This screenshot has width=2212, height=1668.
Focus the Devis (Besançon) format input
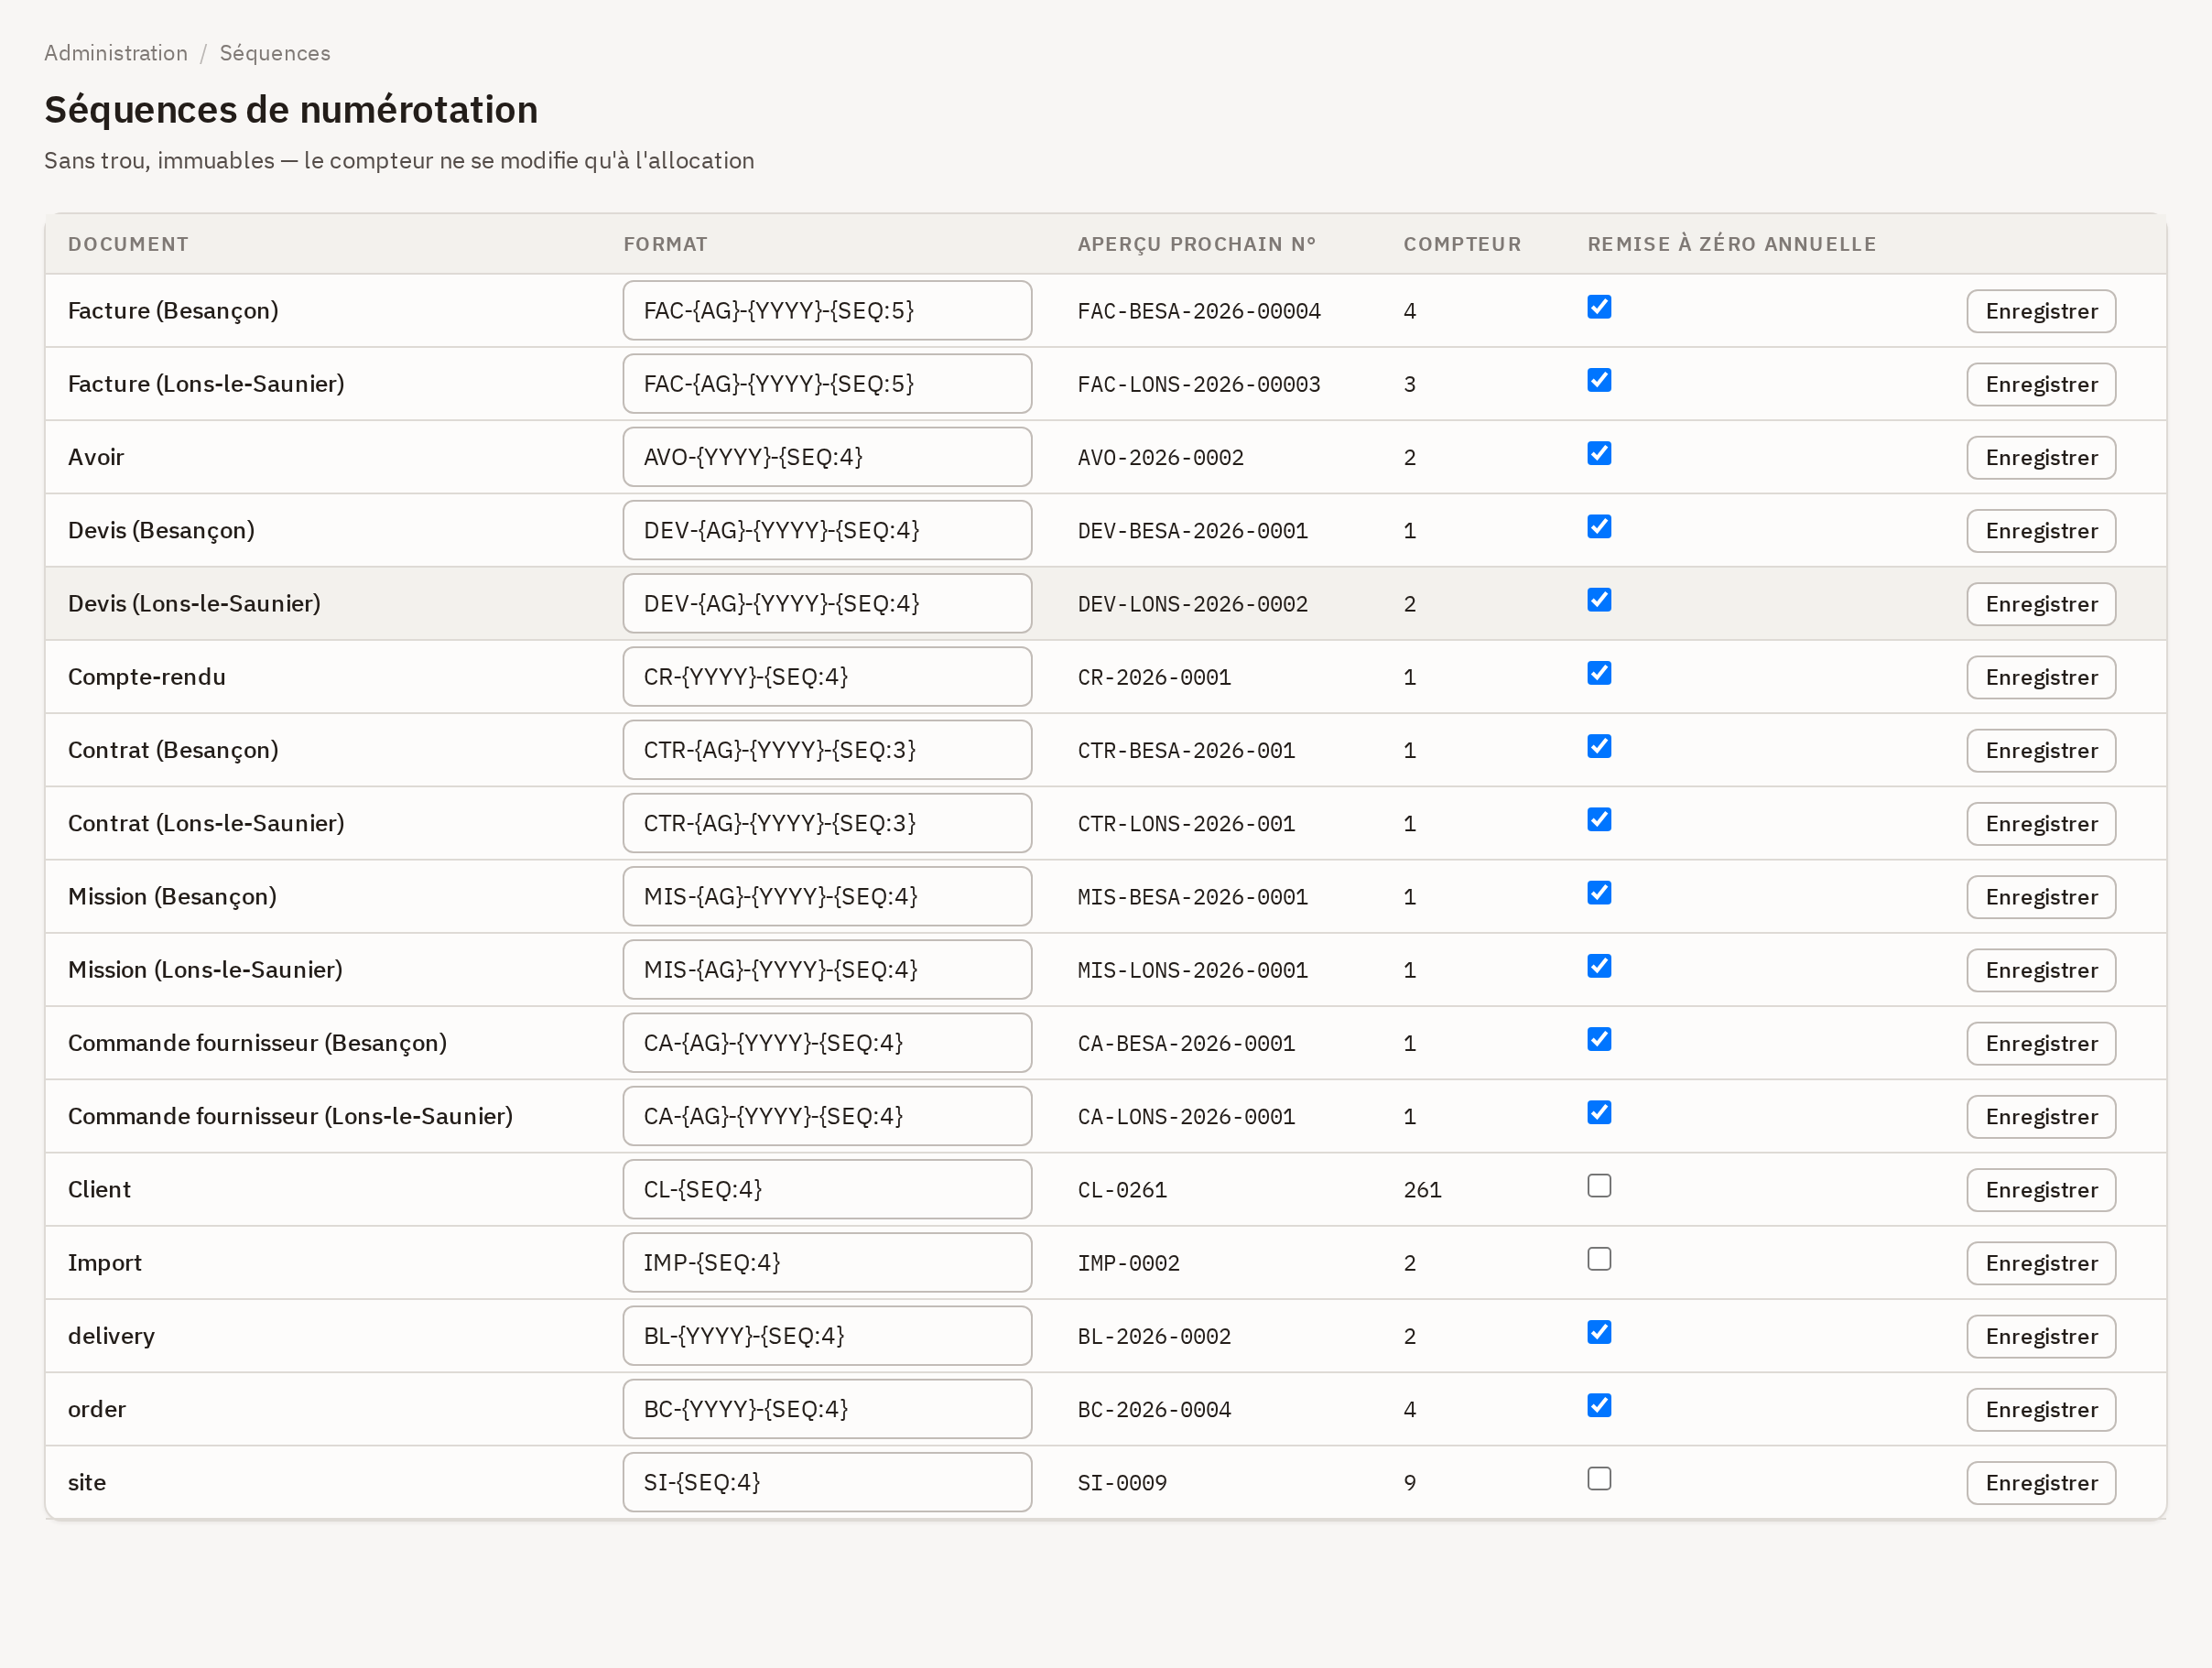point(827,531)
